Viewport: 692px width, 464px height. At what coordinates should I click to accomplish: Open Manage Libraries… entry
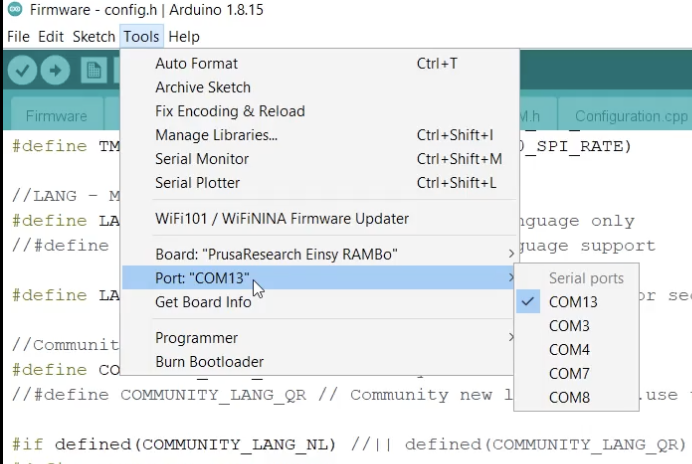click(x=319, y=135)
